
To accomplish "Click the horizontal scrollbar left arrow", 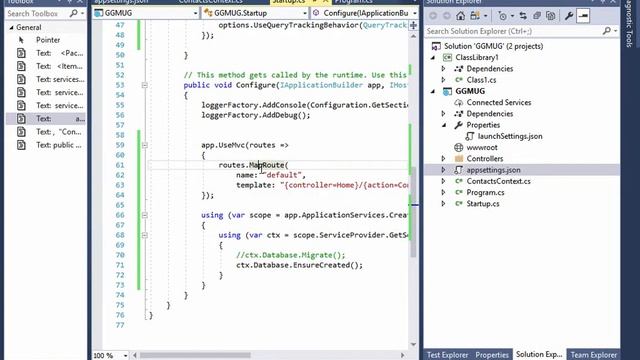I will (x=135, y=356).
